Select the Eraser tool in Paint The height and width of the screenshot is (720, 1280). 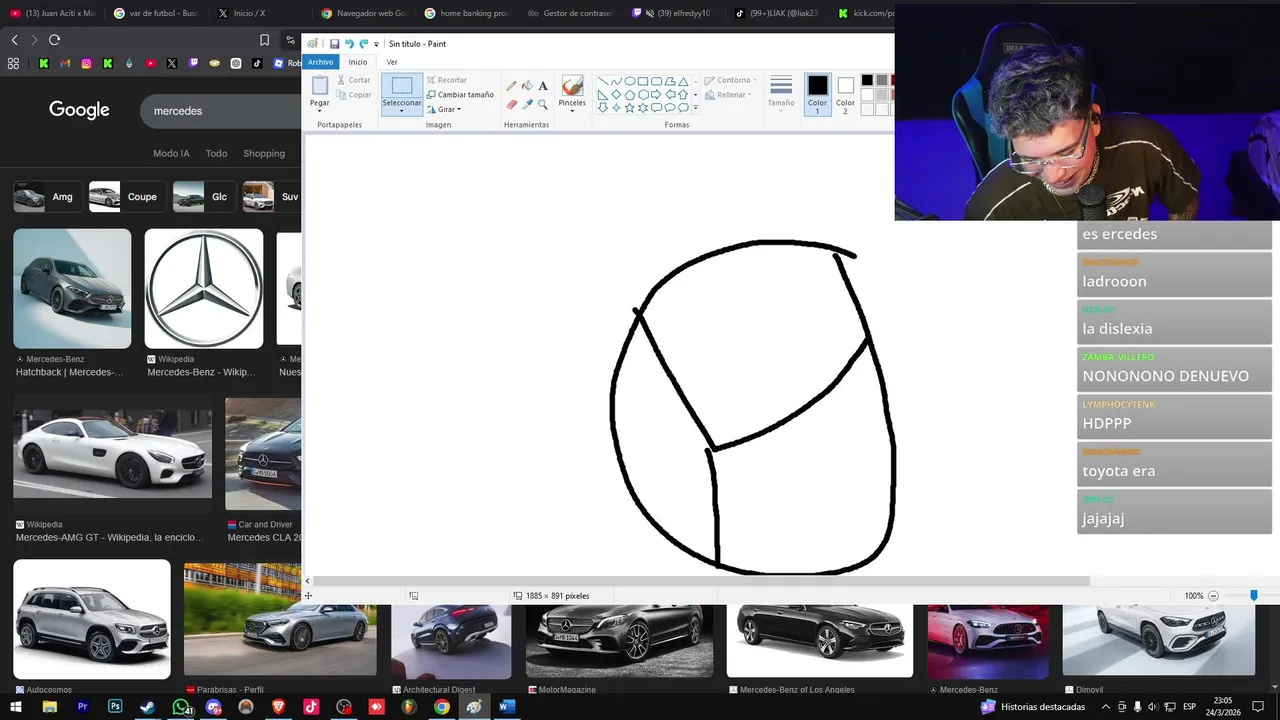pyautogui.click(x=512, y=104)
